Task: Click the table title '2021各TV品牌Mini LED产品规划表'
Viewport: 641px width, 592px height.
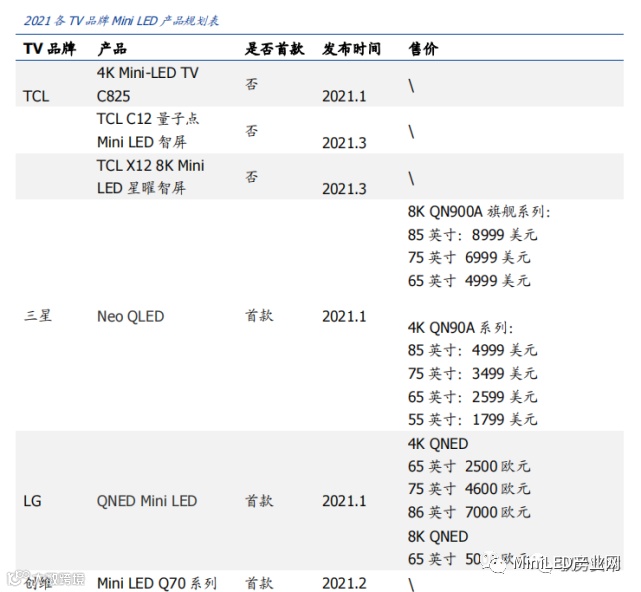Action: [121, 20]
